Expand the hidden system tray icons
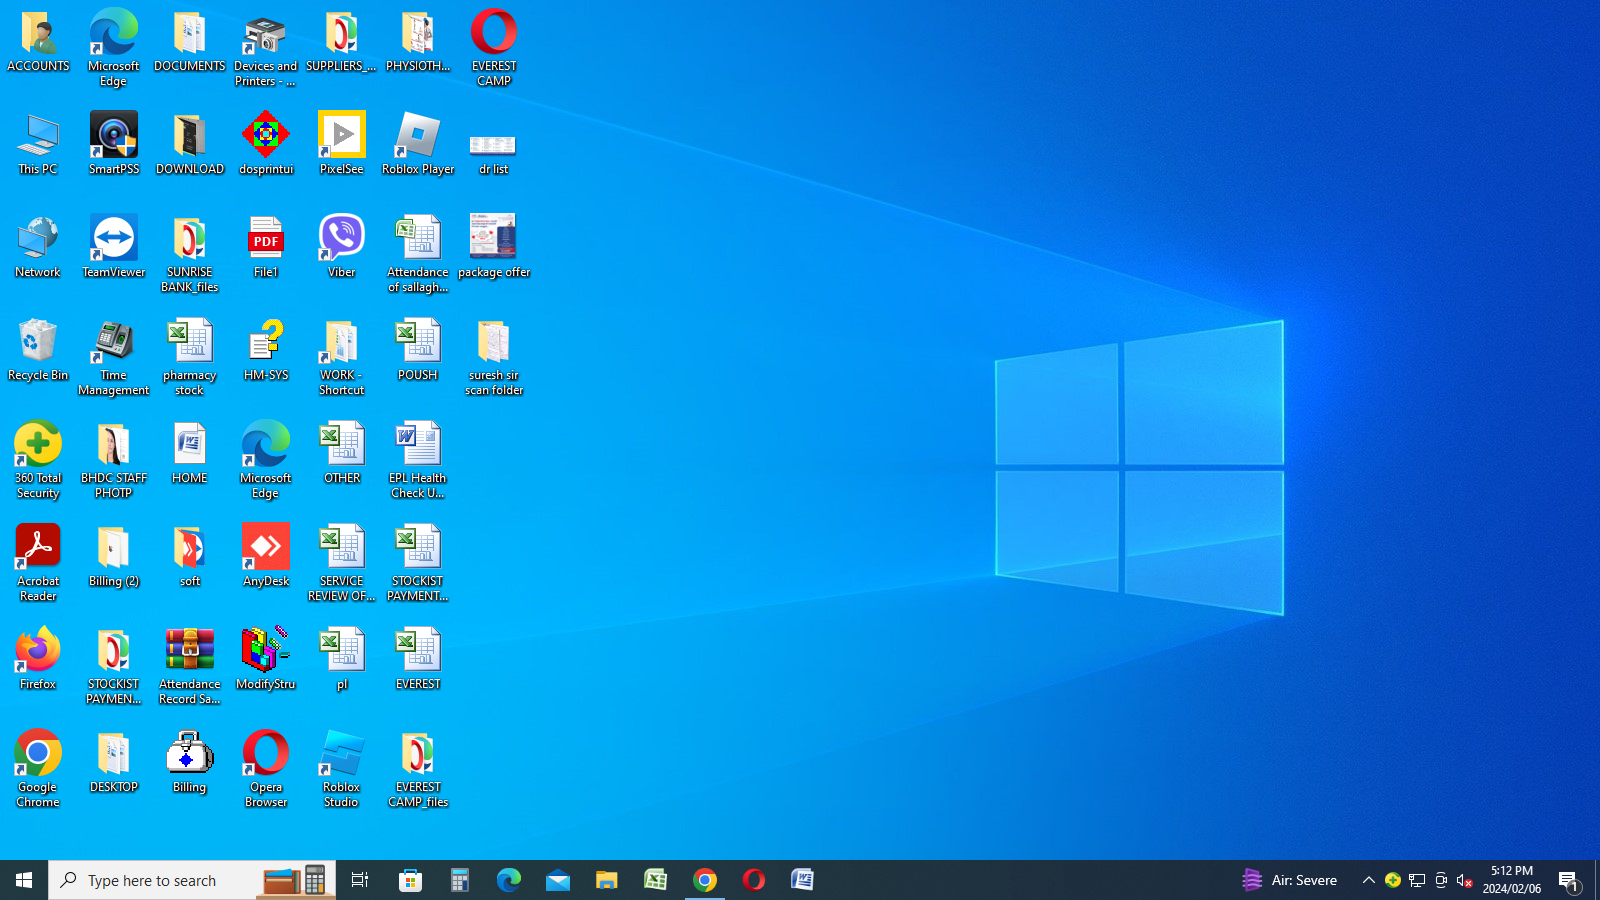The height and width of the screenshot is (900, 1600). (x=1368, y=880)
